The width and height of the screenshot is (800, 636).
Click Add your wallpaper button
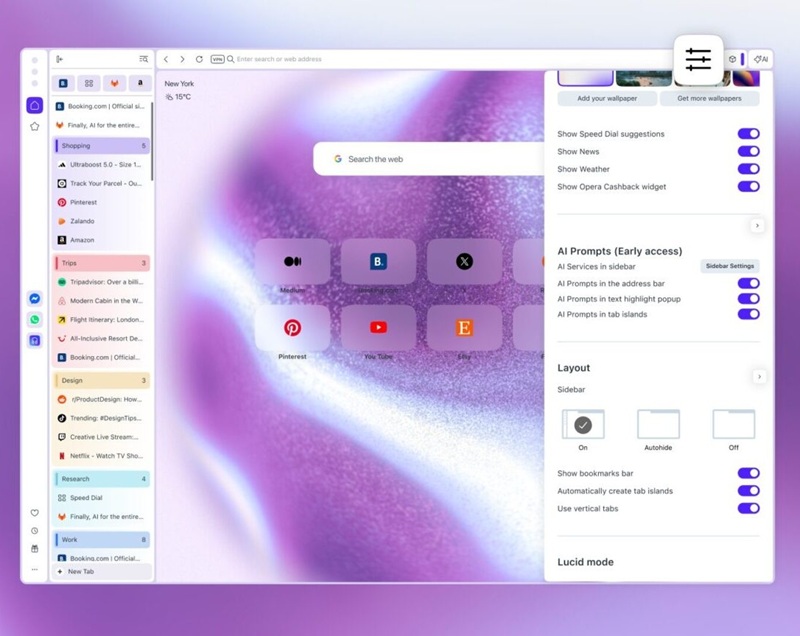click(607, 98)
